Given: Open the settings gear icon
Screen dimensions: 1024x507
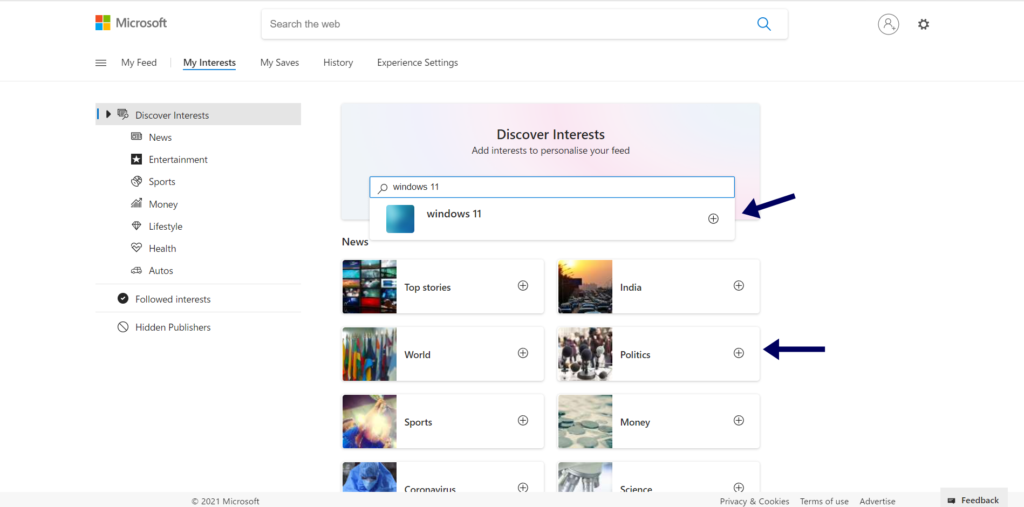Looking at the screenshot, I should coord(923,24).
